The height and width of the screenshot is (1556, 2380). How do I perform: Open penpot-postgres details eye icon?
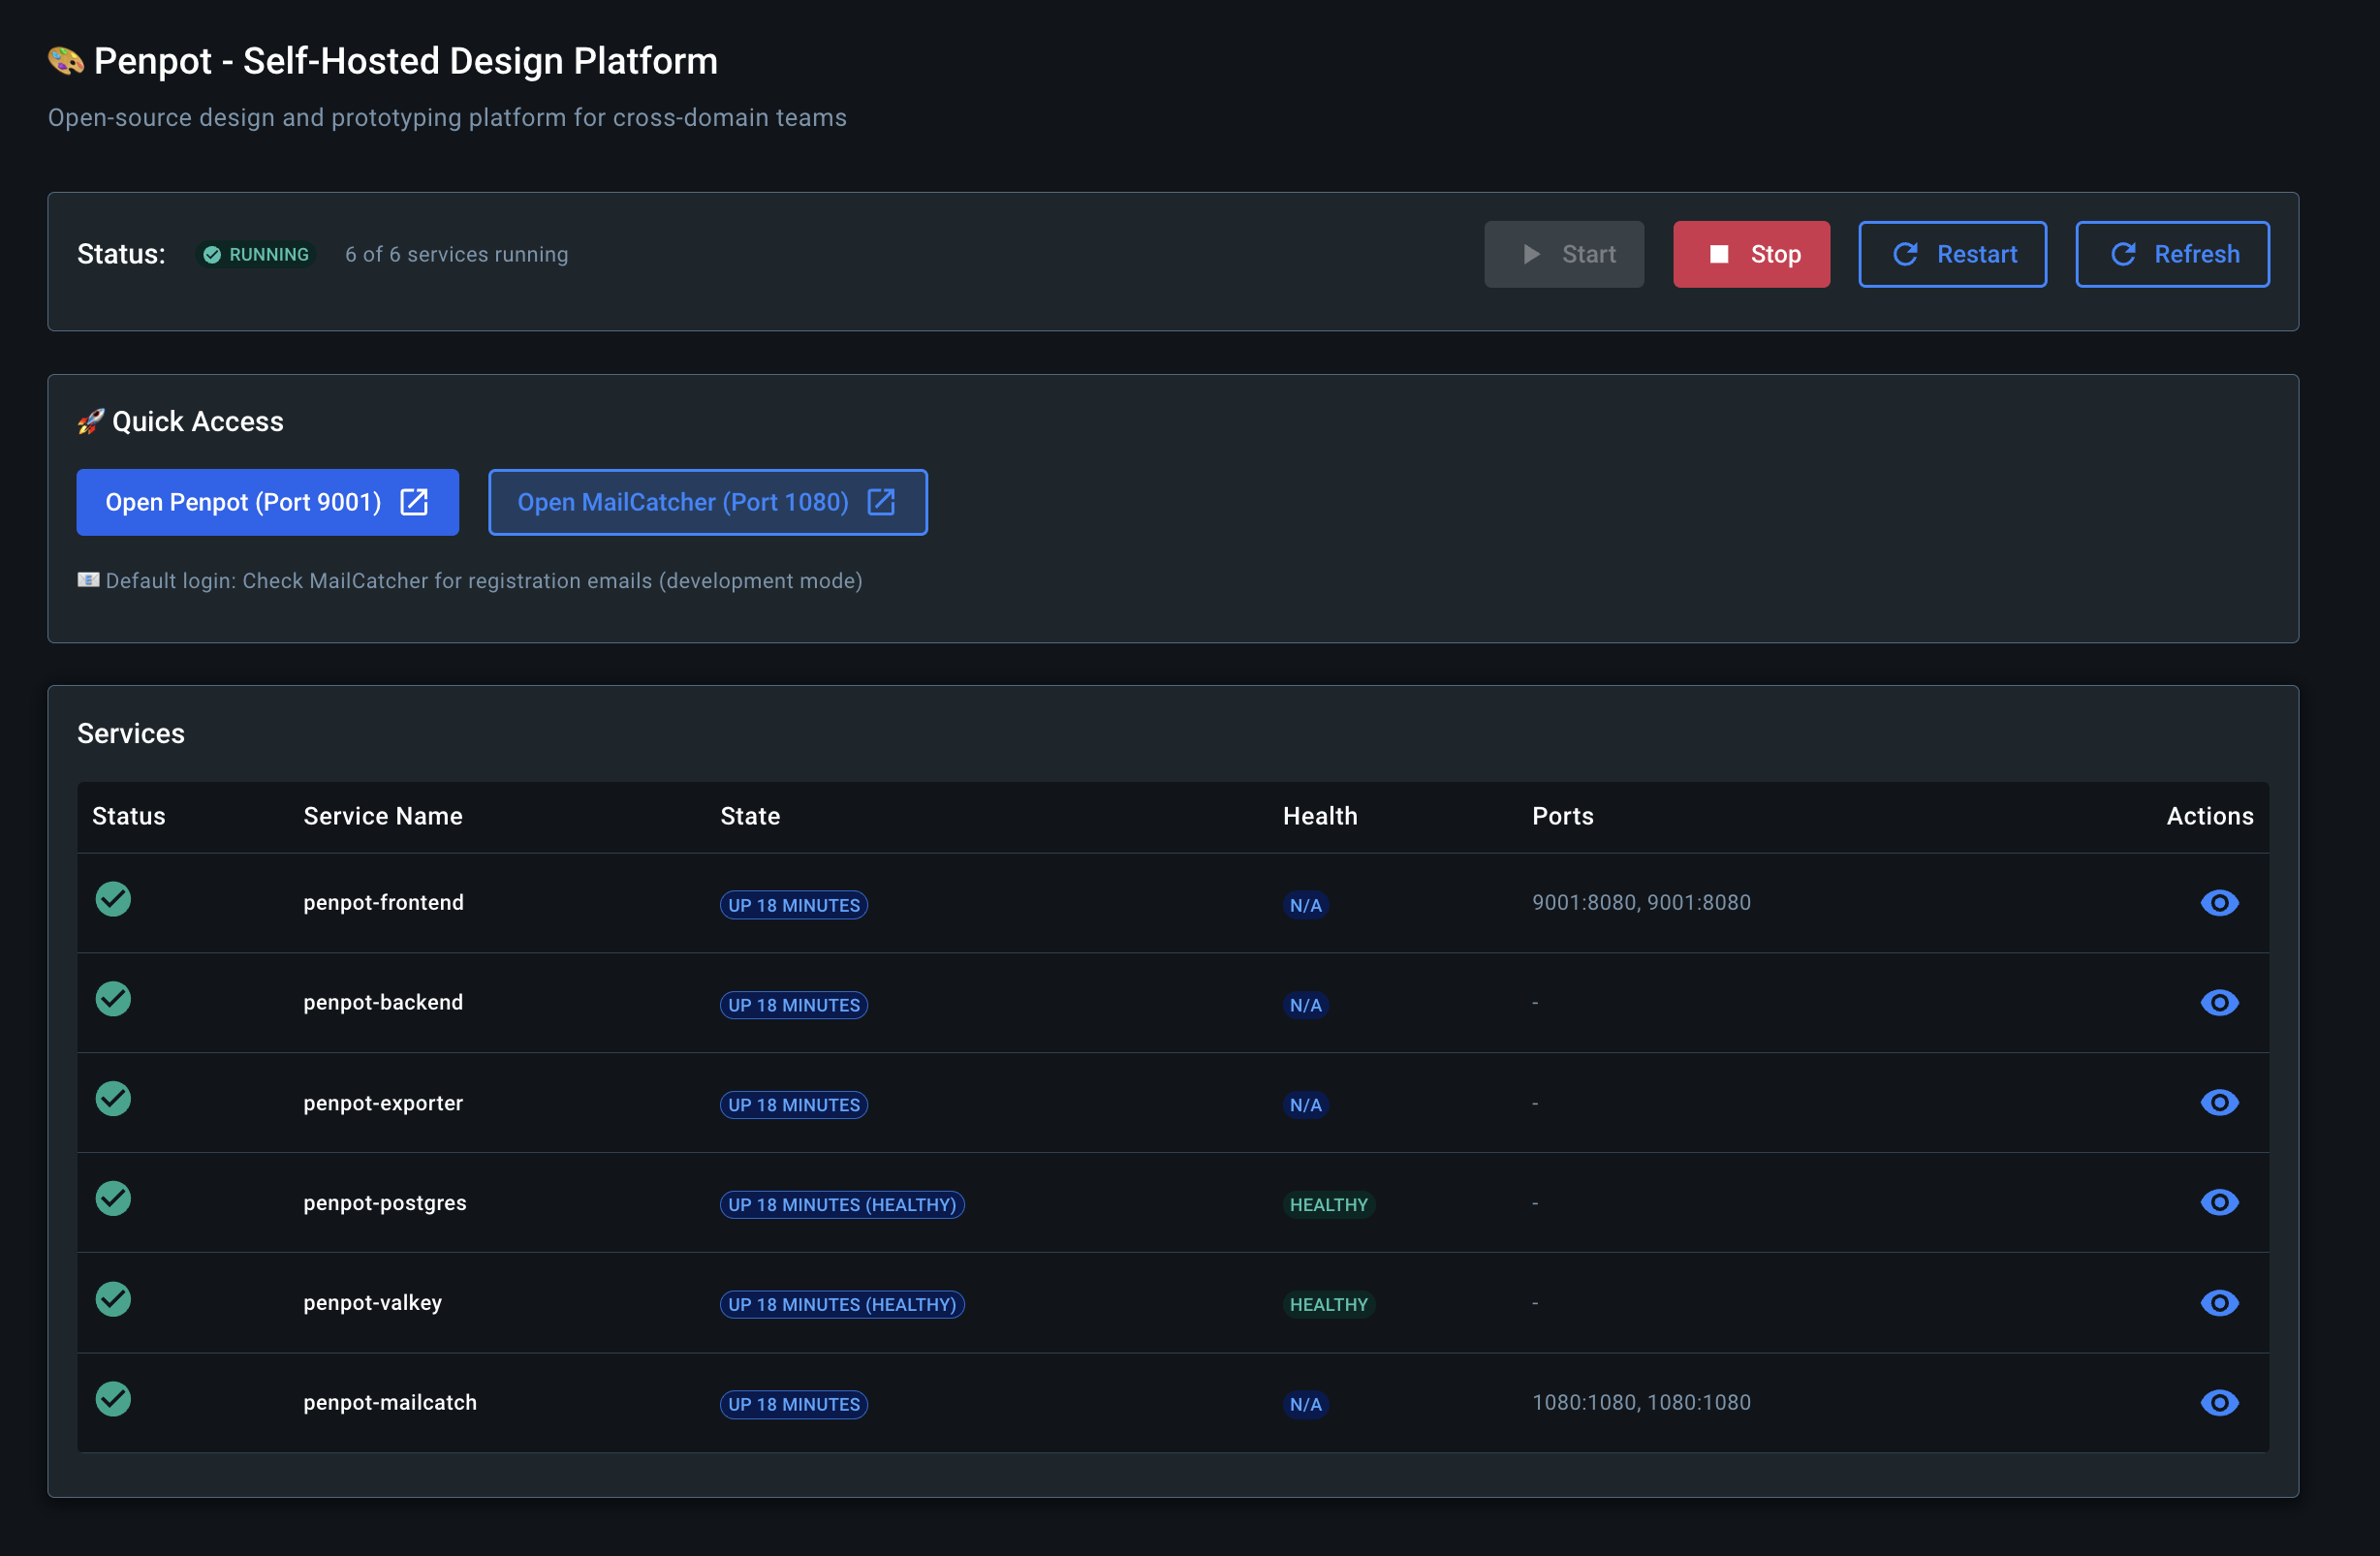(x=2218, y=1203)
